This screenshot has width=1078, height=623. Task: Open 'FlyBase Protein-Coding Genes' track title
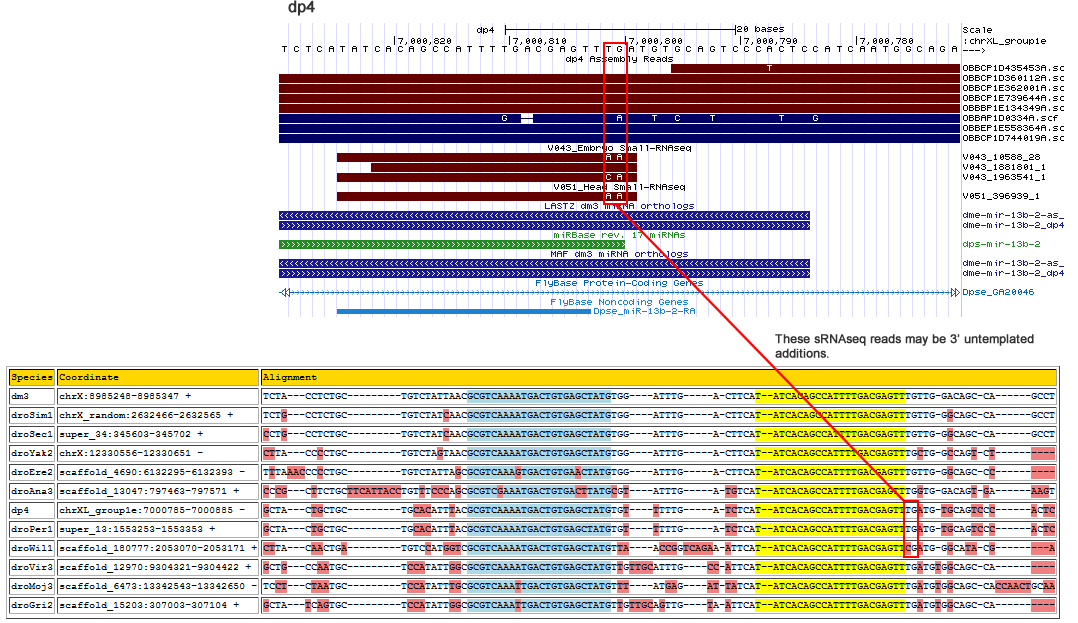(619, 283)
